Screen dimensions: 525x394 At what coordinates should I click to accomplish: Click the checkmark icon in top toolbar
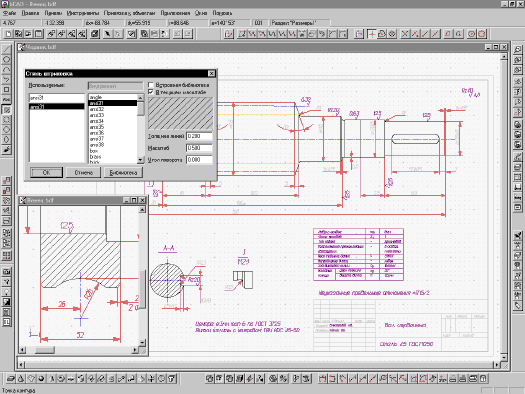pos(132,34)
